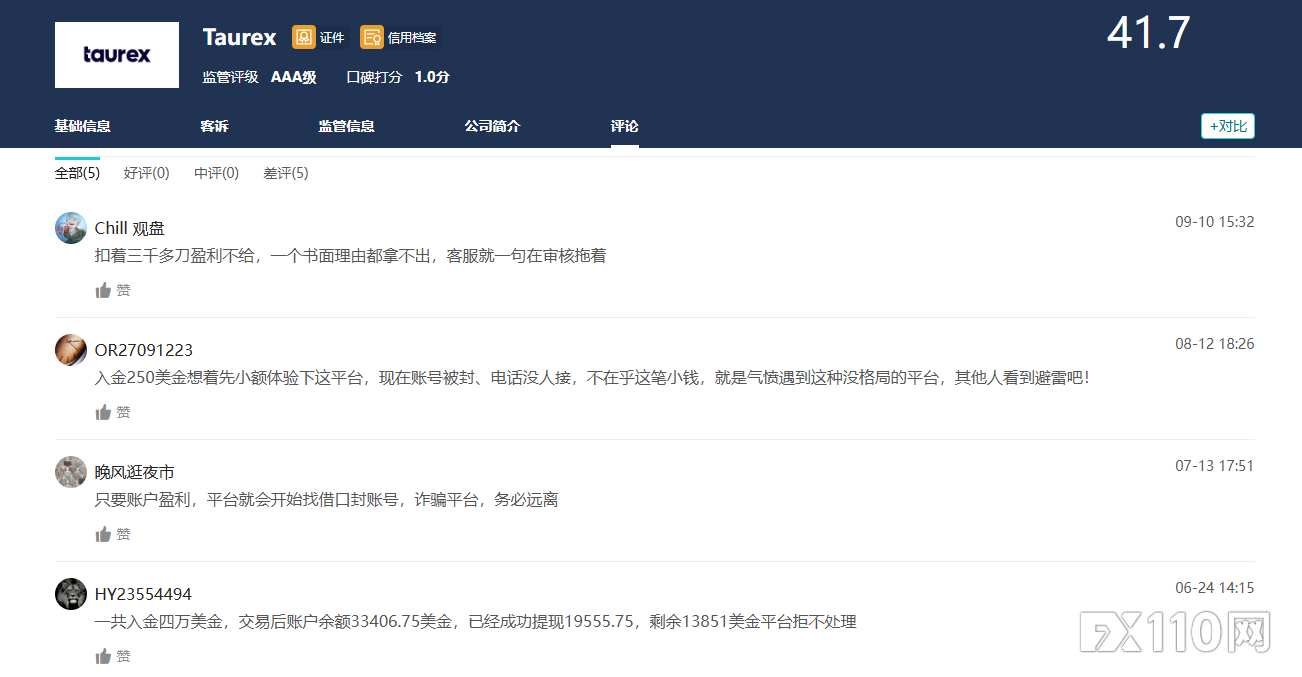Click the 09-10 15:32 timestamp

tap(1214, 222)
